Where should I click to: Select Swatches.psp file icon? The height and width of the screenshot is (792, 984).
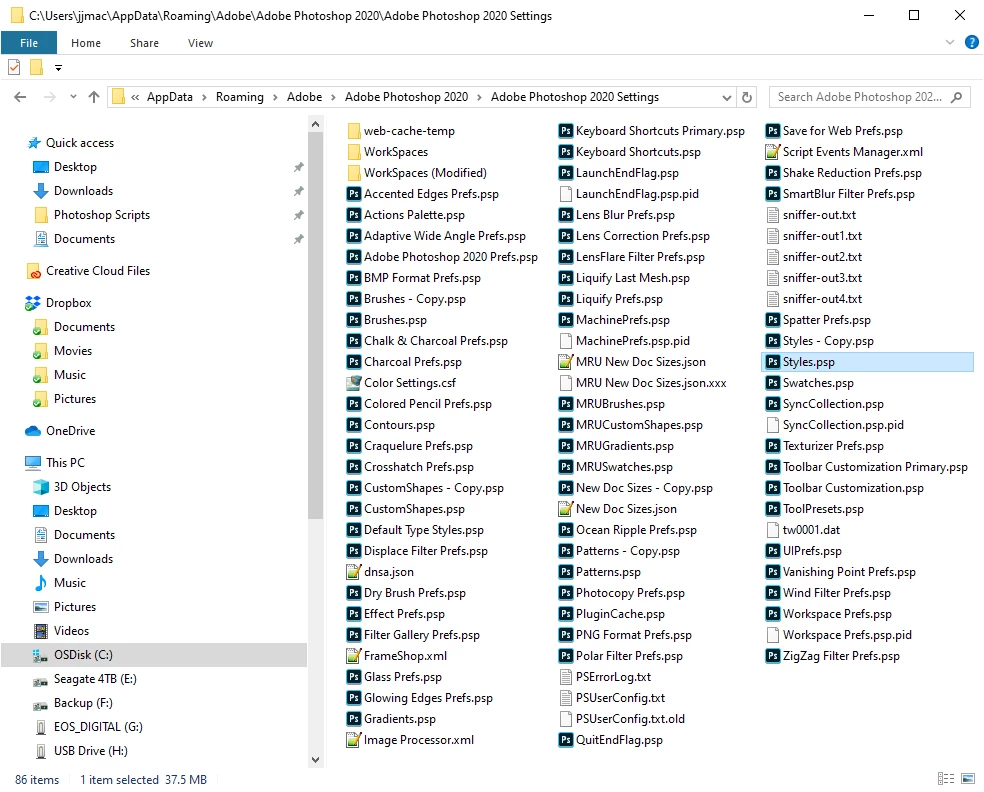click(773, 383)
